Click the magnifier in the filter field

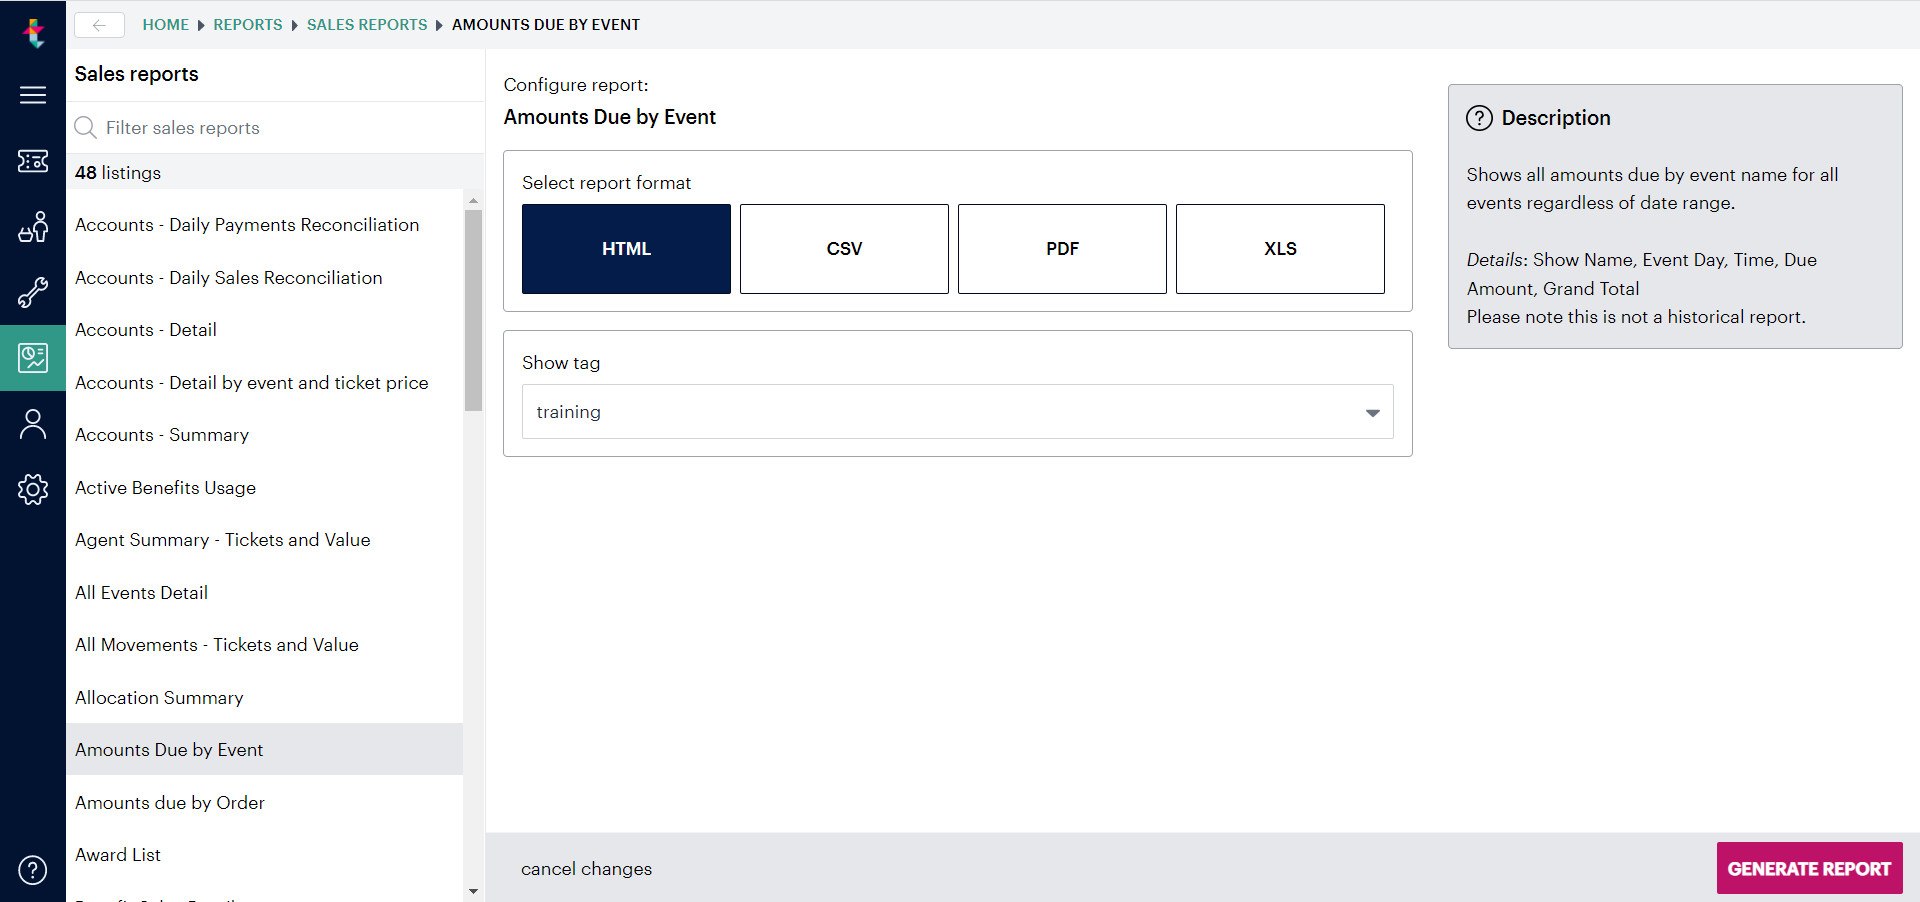point(85,127)
